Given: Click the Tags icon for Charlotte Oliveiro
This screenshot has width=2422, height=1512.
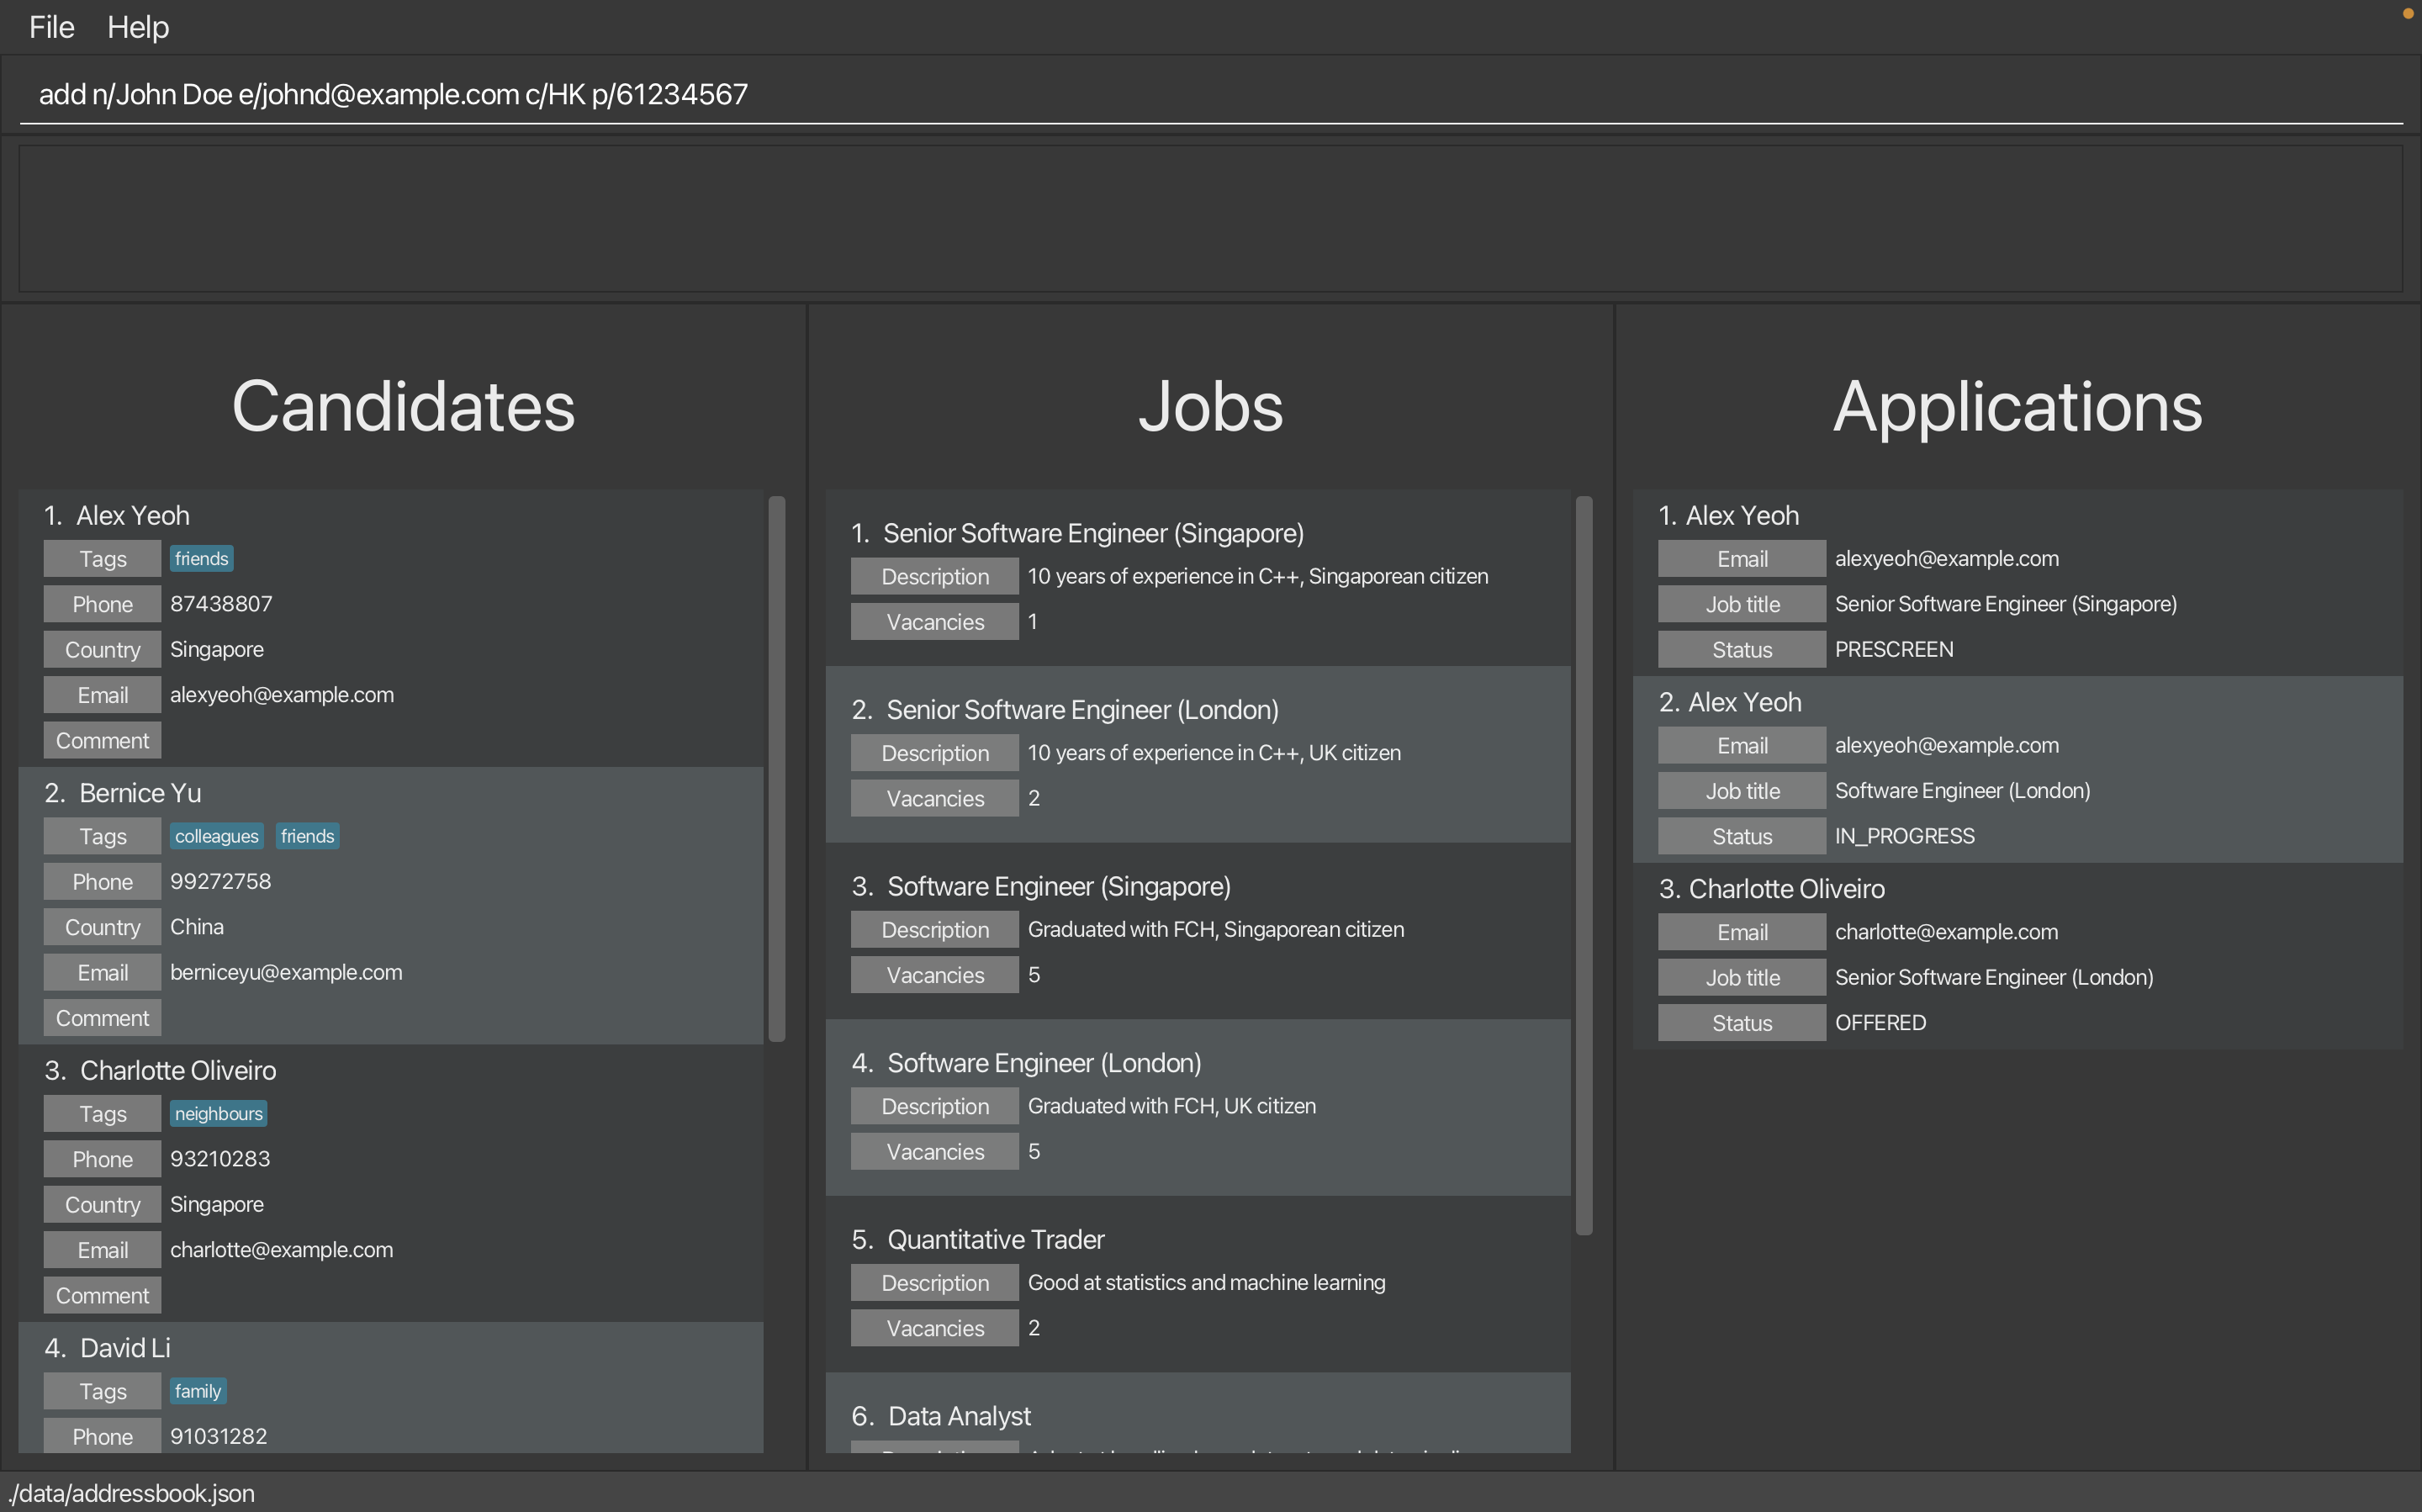Looking at the screenshot, I should click(x=101, y=1113).
